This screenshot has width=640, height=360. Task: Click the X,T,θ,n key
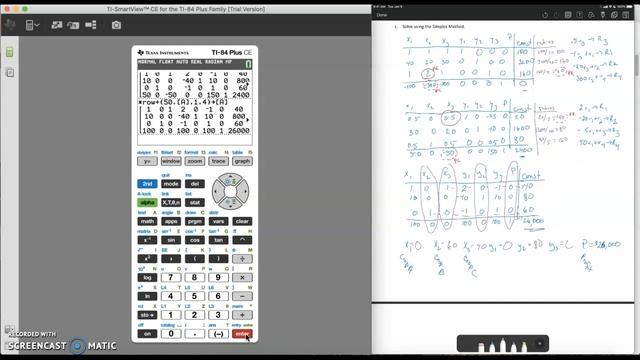coord(171,202)
